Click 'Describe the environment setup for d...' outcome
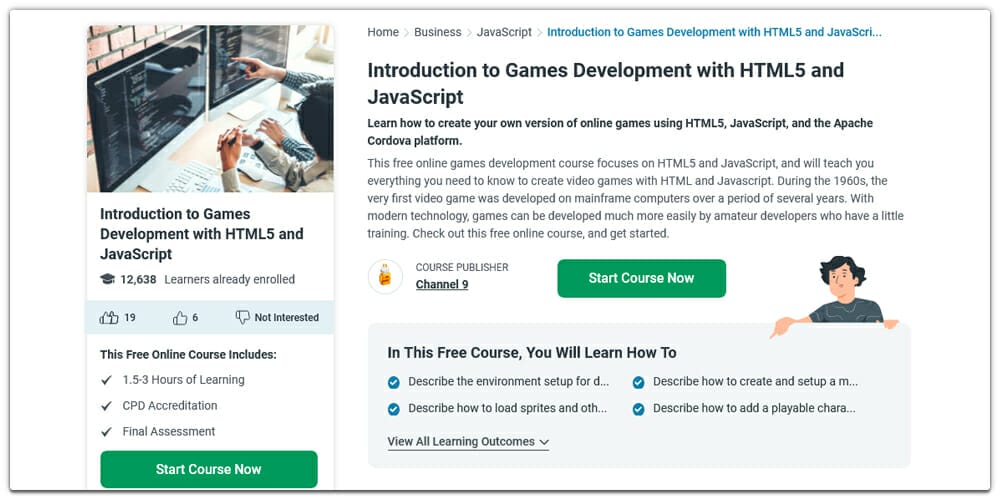The image size is (1000, 500). click(508, 382)
